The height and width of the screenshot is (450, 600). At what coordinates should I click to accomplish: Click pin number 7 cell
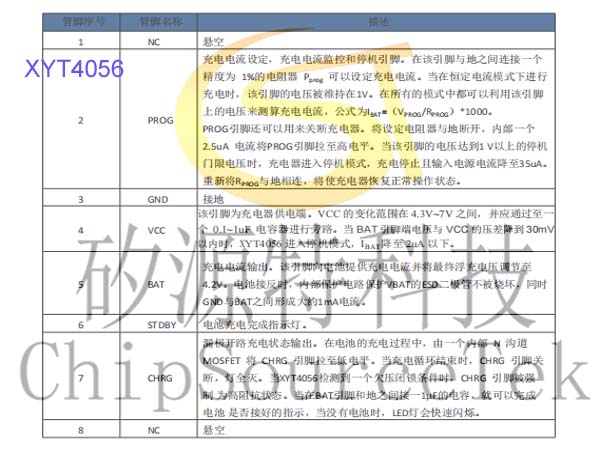tap(81, 378)
